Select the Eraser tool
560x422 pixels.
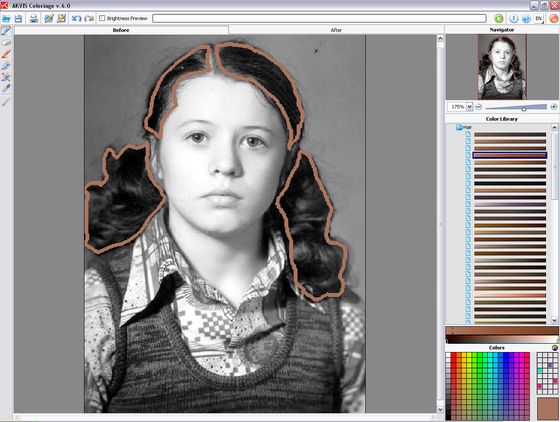coord(6,43)
